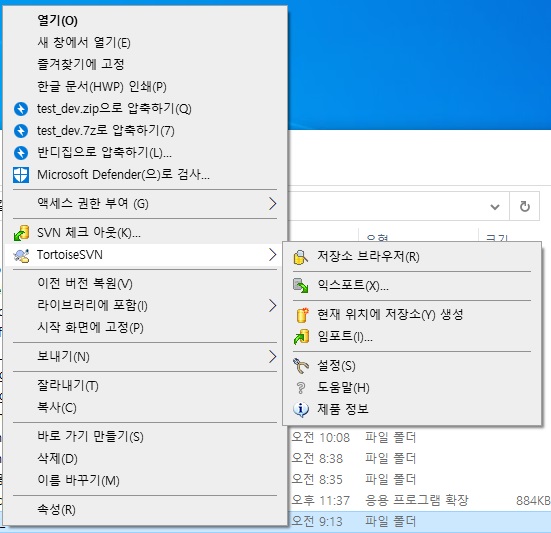The image size is (551, 533).
Task: Click the row dated 오전 10:08
Action: click(x=420, y=438)
